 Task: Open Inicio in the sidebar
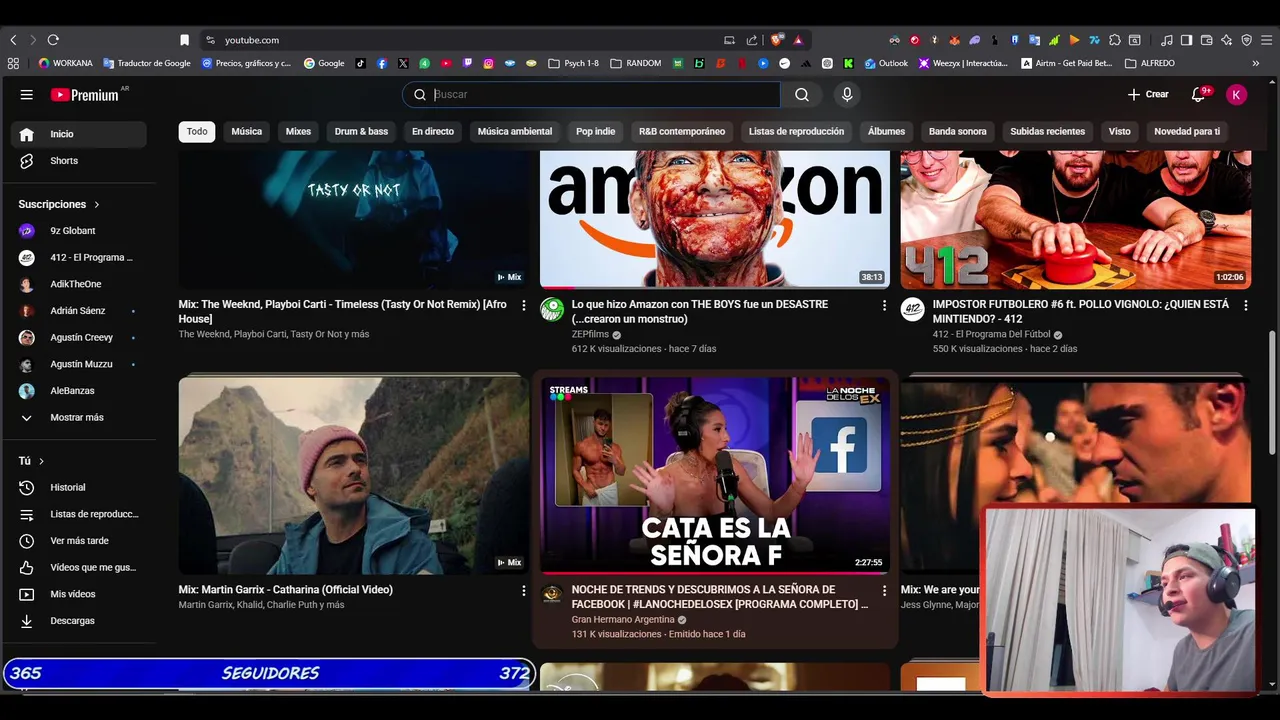(78, 134)
